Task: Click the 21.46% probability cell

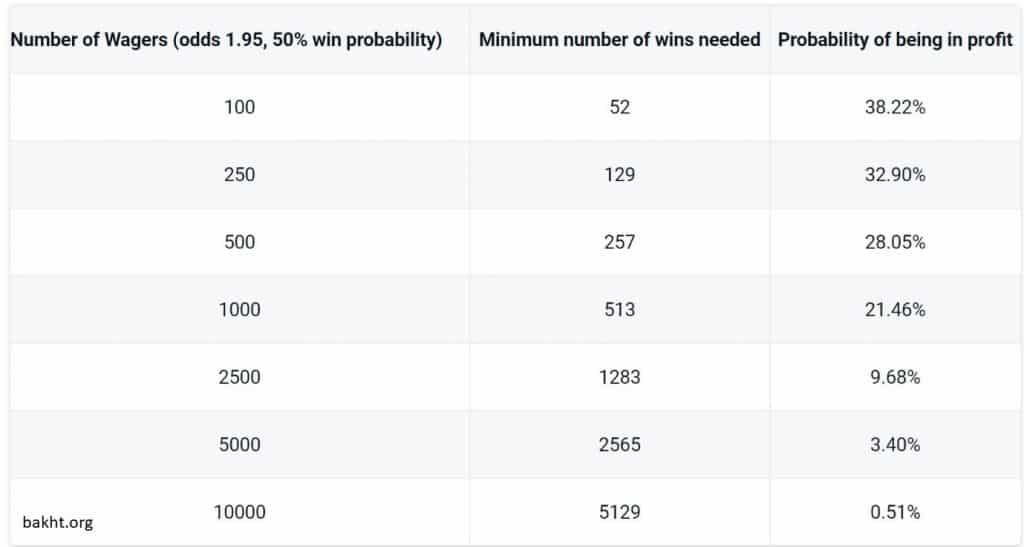Action: (895, 310)
